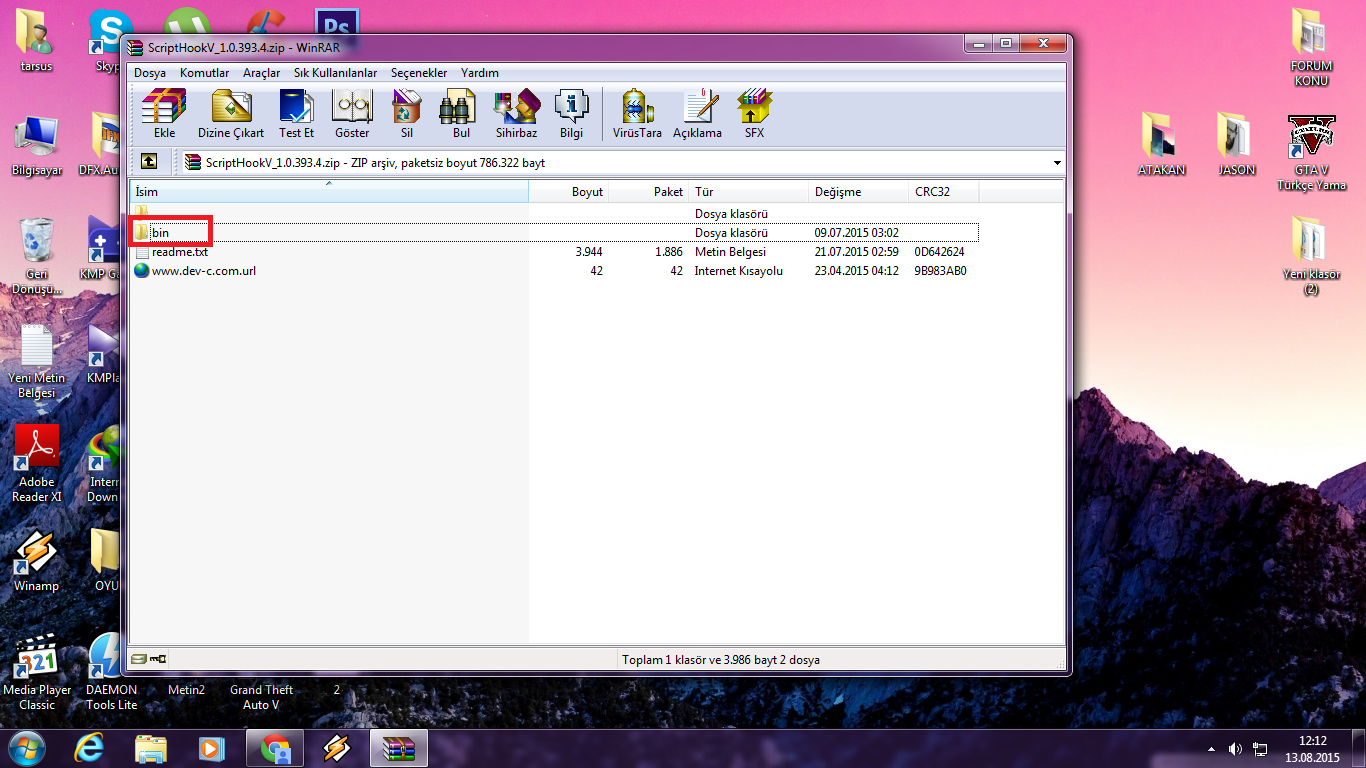This screenshot has height=768, width=1366.
Task: Select the tarsus user folder icon
Action: pos(36,41)
